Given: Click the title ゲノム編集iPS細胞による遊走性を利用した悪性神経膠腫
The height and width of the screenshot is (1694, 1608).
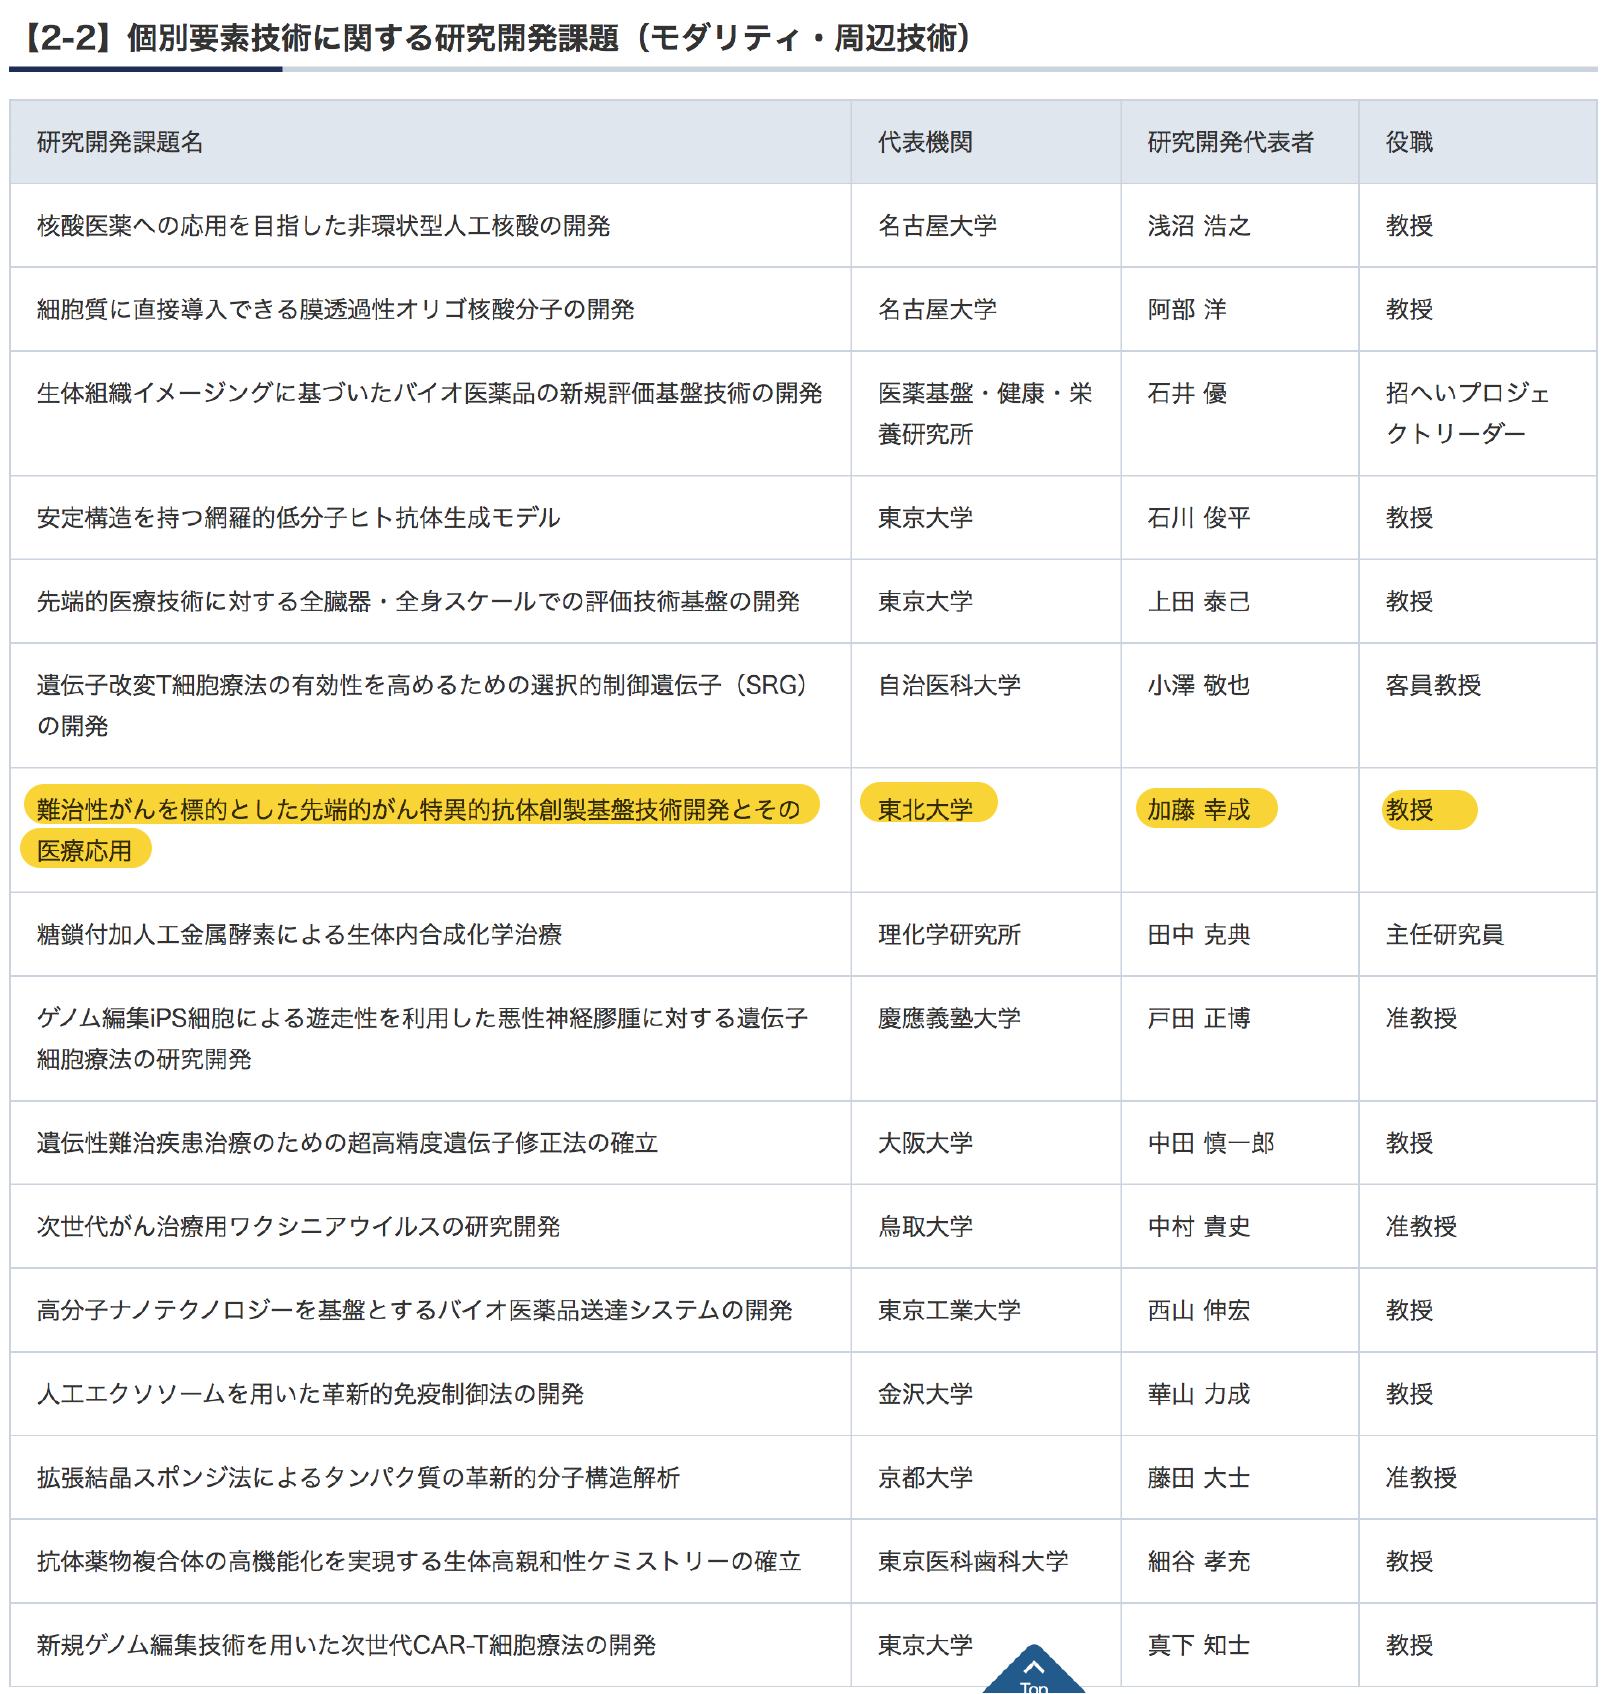Looking at the screenshot, I should tap(422, 1039).
